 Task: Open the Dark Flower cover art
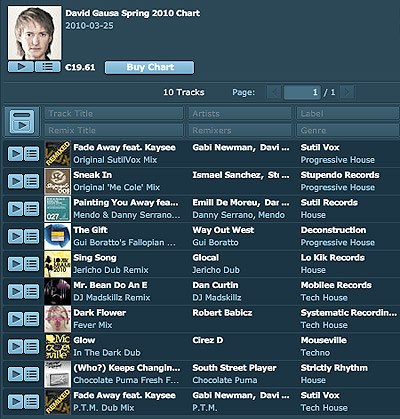[x=58, y=319]
